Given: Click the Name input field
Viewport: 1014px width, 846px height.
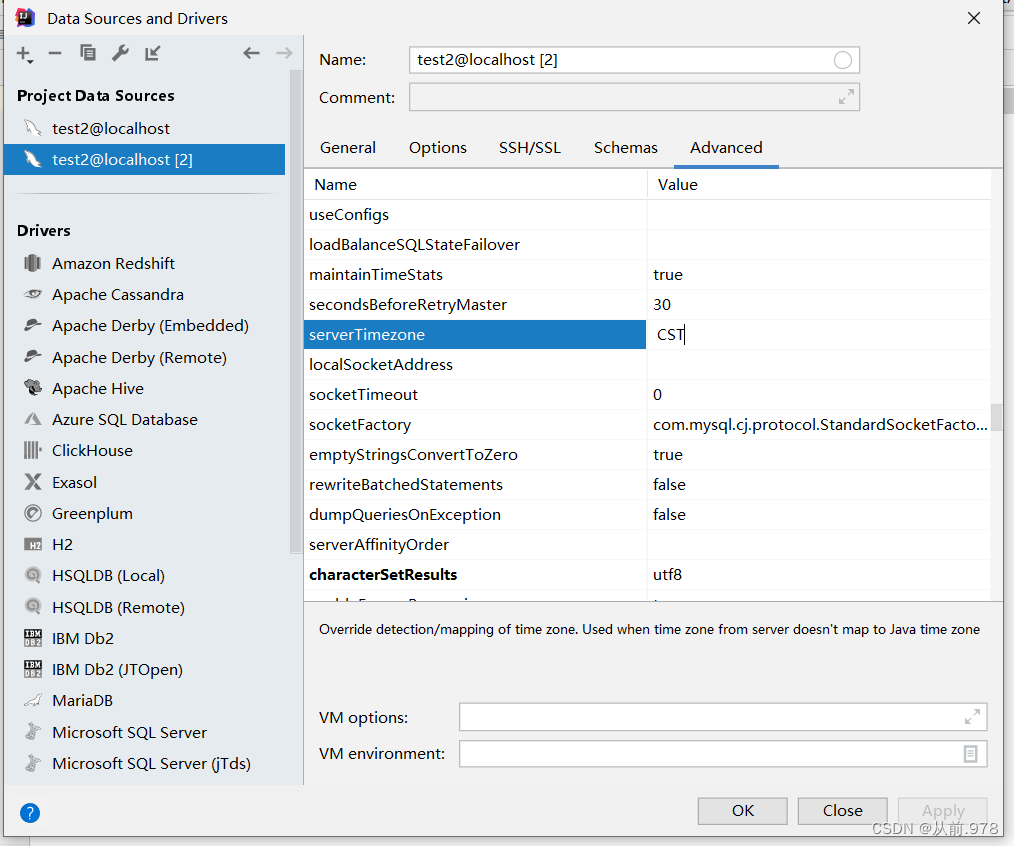Looking at the screenshot, I should pos(634,60).
